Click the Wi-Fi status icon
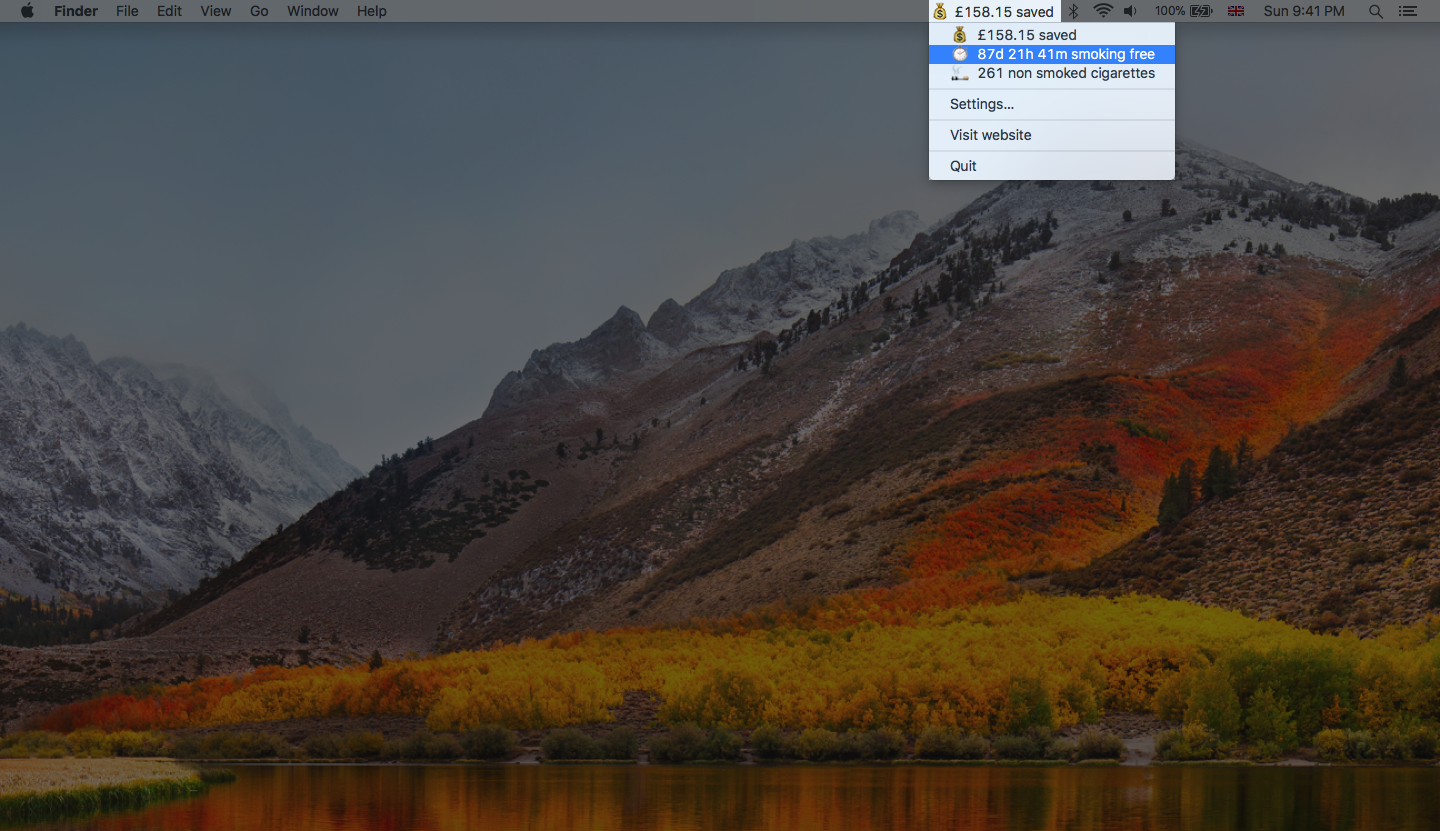 (1103, 11)
